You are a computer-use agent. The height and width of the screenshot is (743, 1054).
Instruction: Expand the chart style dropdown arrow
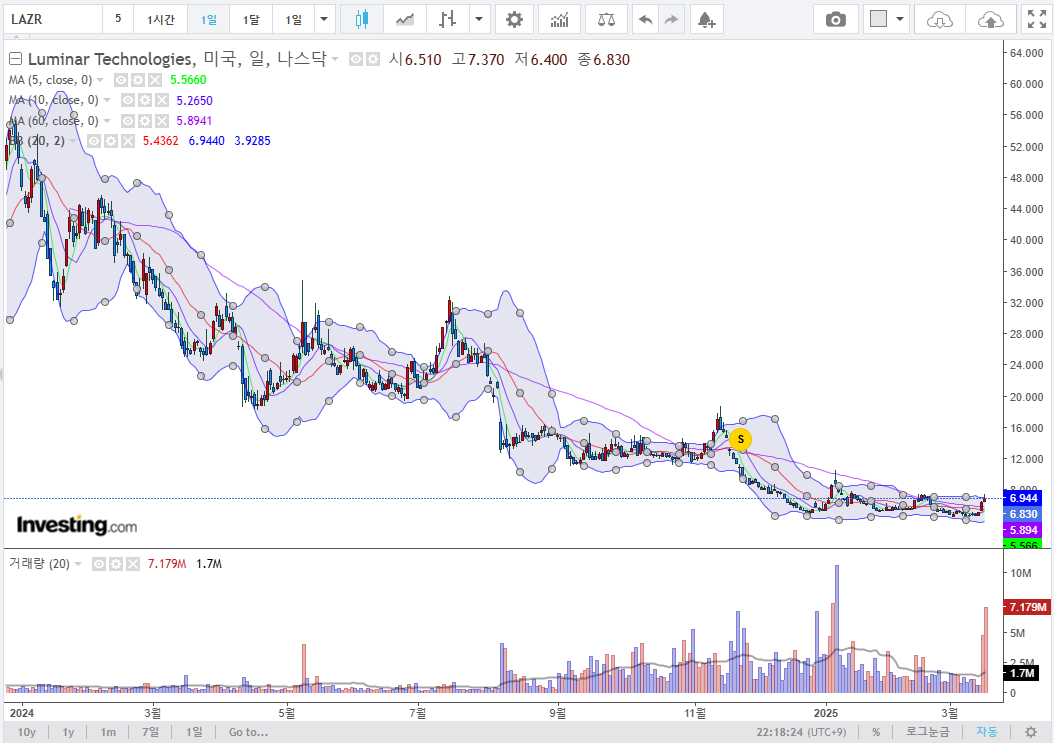(x=479, y=19)
